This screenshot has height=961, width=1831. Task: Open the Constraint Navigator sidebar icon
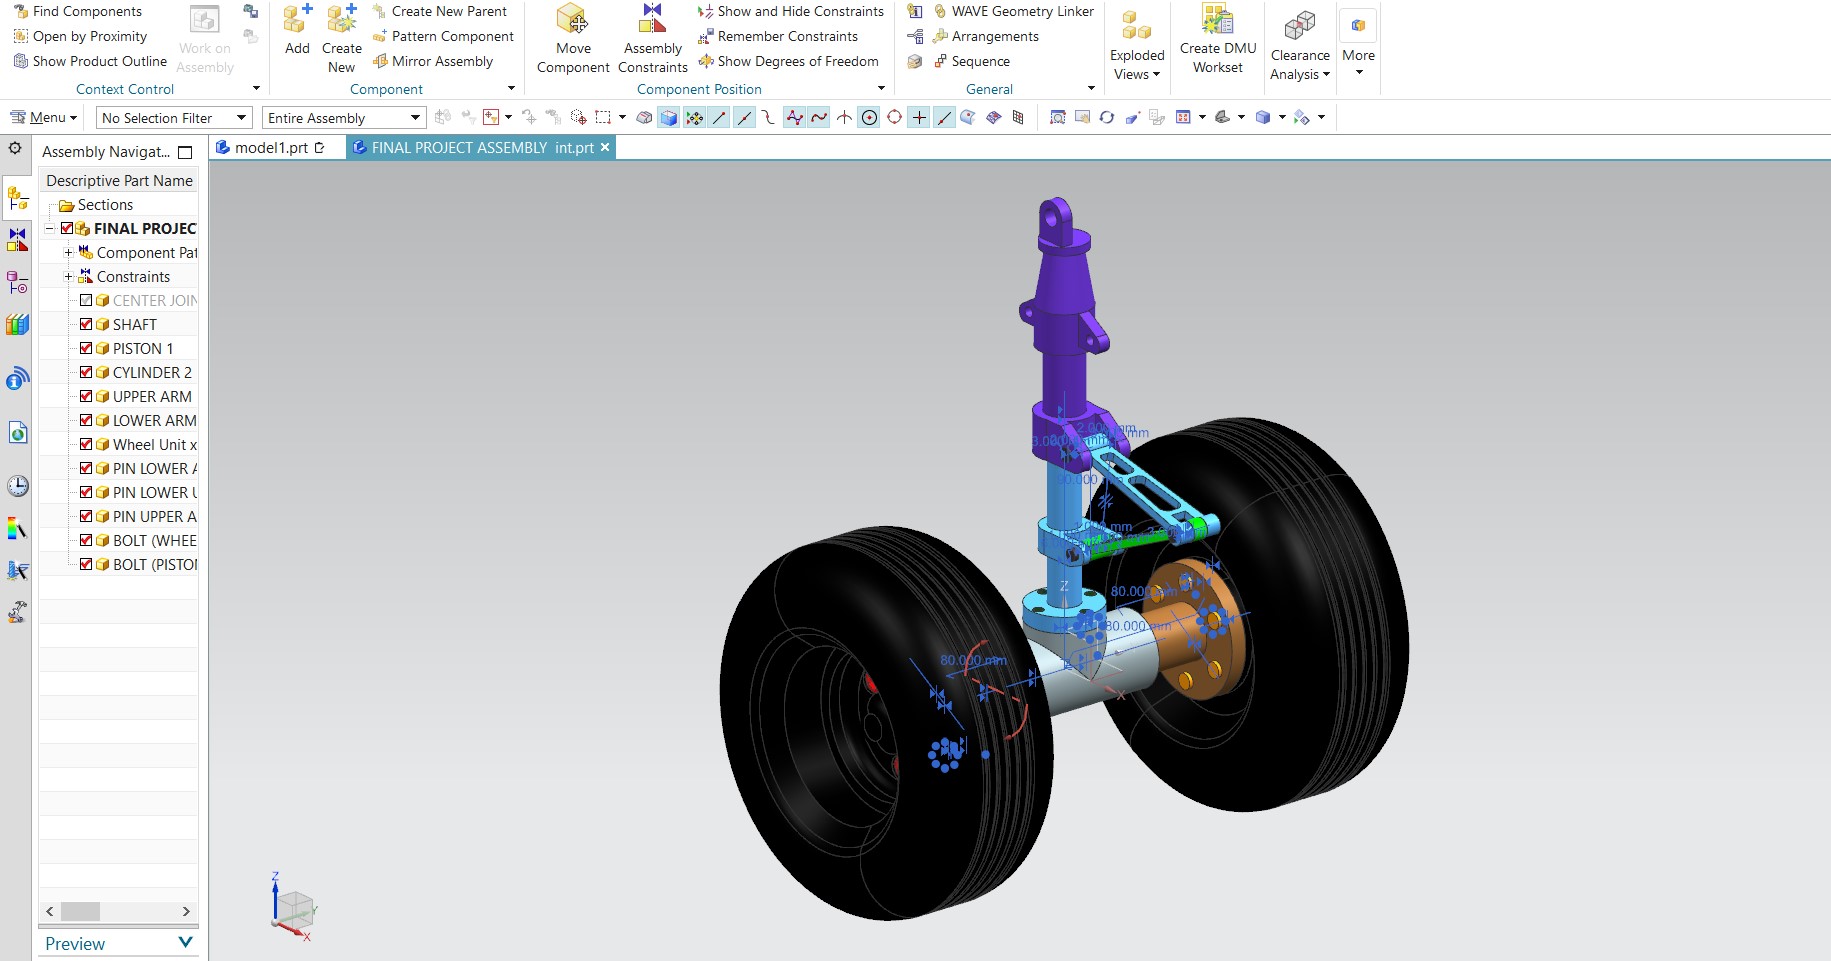click(x=18, y=240)
